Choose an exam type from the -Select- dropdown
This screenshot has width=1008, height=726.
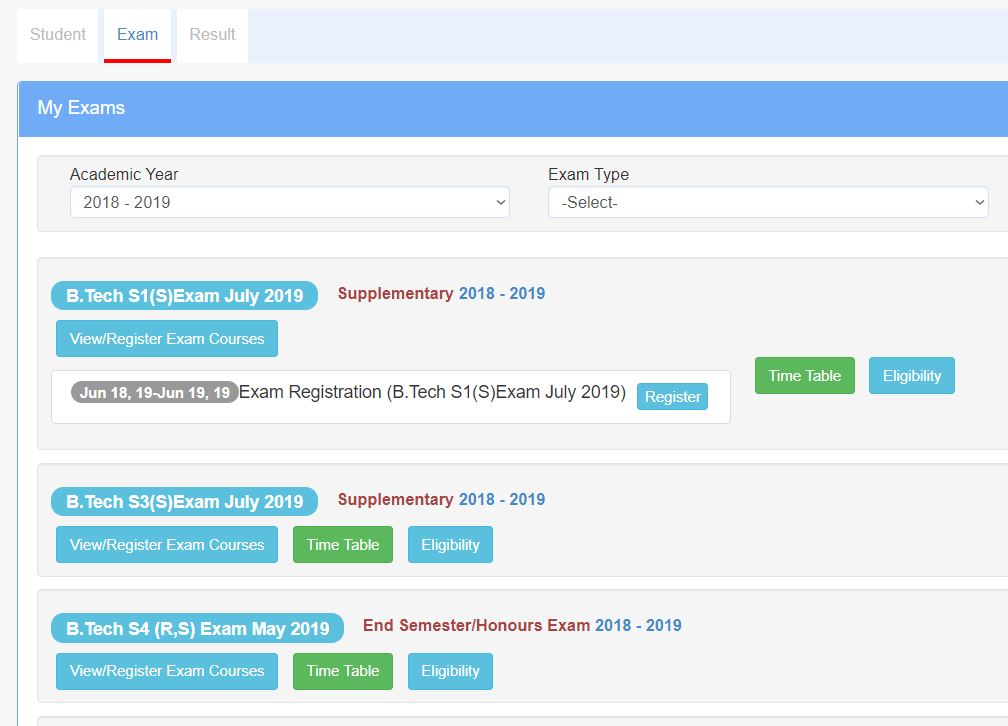coord(767,201)
